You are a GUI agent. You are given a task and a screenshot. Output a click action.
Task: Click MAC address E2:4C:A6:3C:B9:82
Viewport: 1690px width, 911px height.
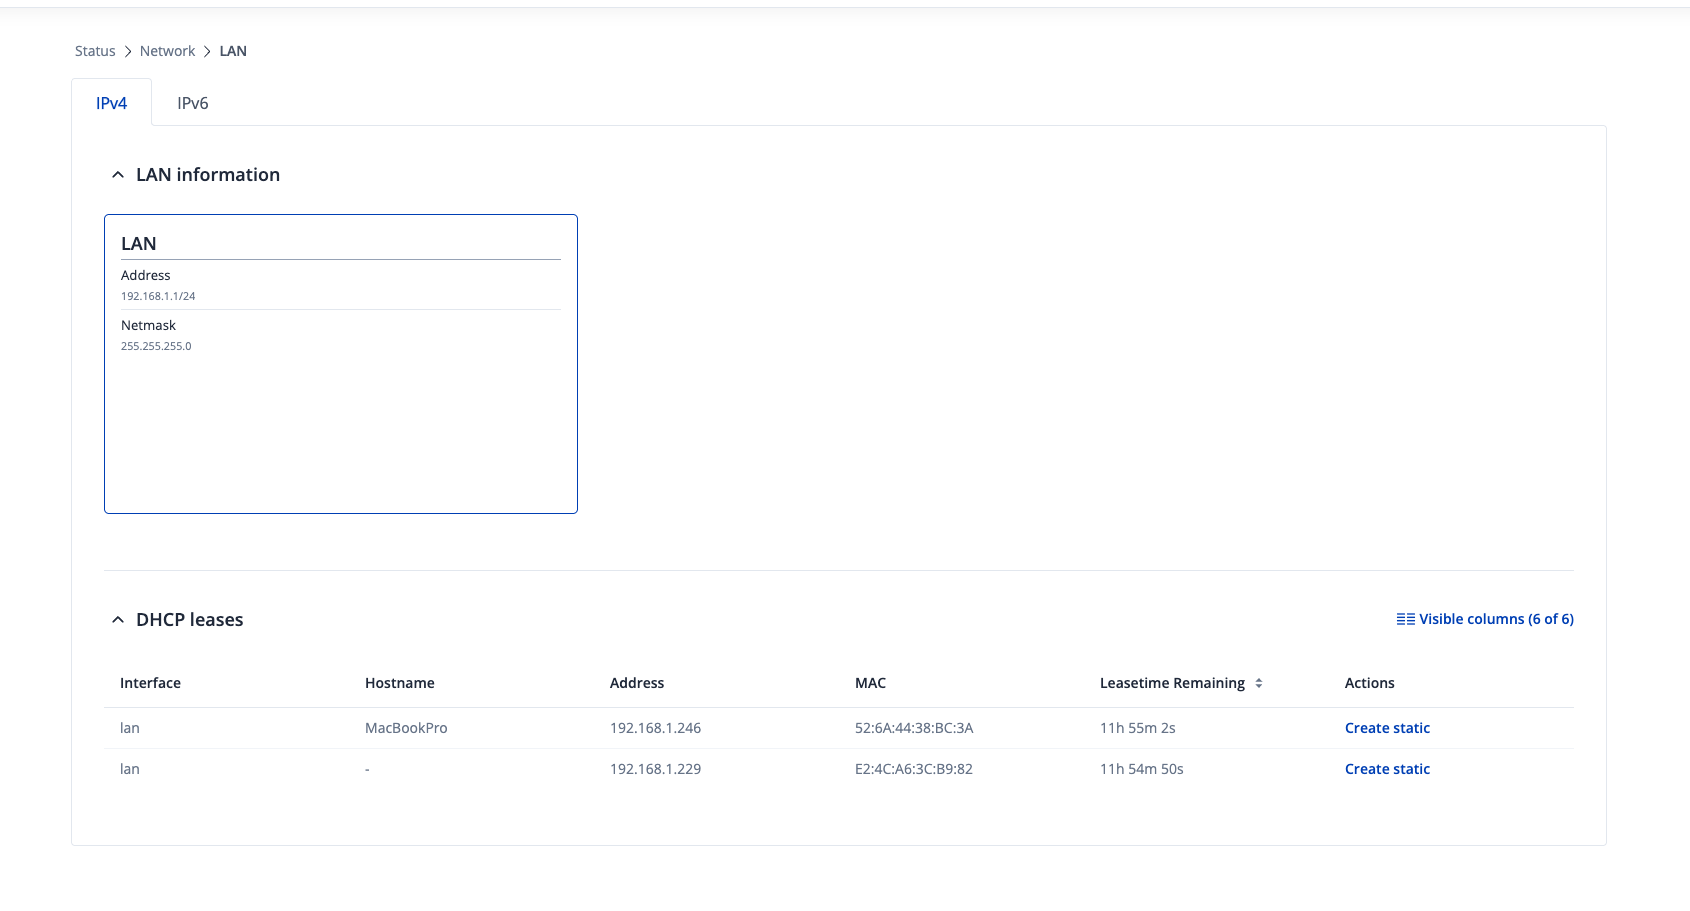(914, 769)
